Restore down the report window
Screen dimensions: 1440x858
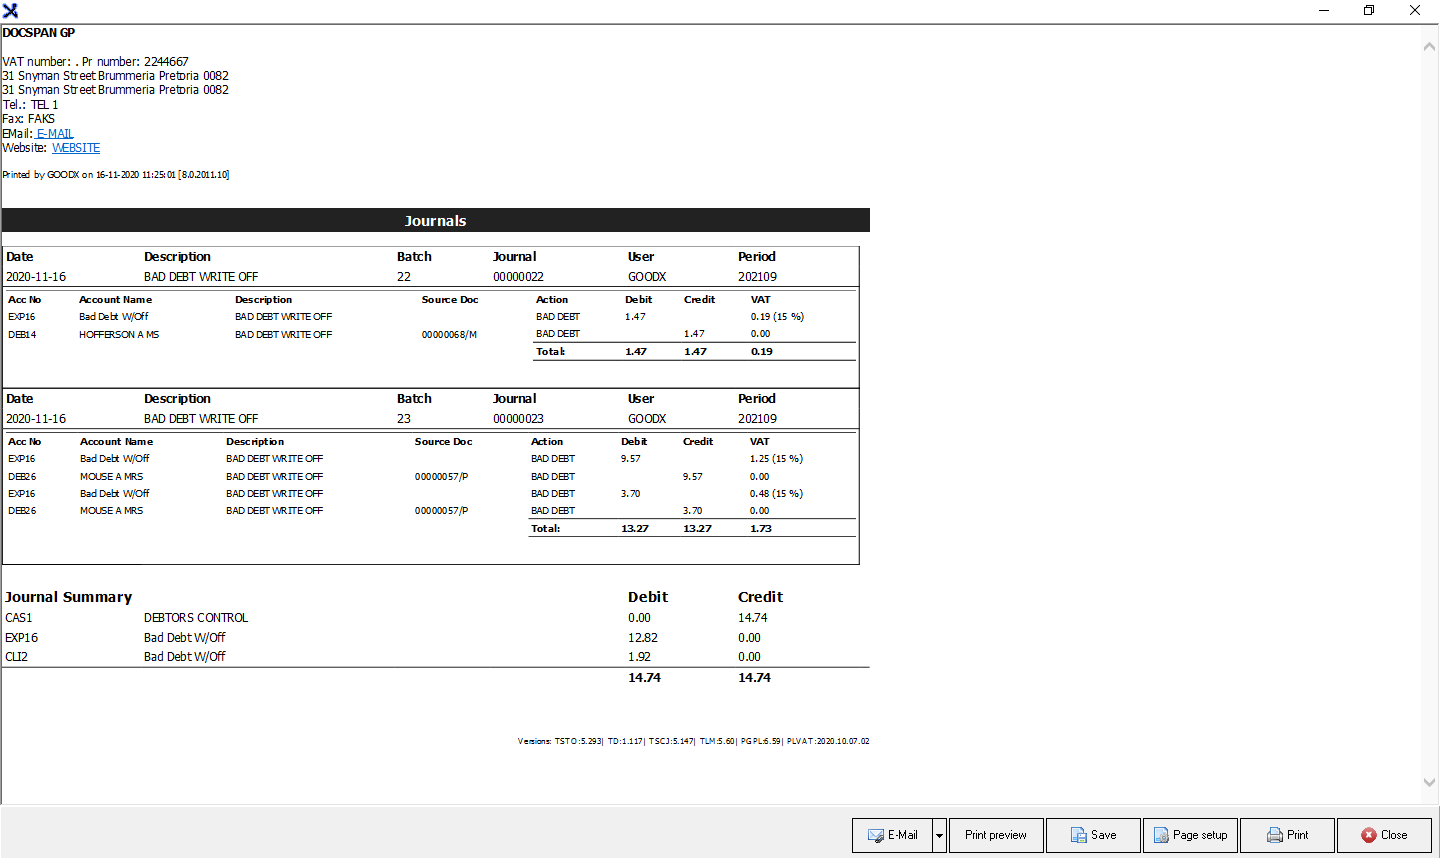point(1369,10)
